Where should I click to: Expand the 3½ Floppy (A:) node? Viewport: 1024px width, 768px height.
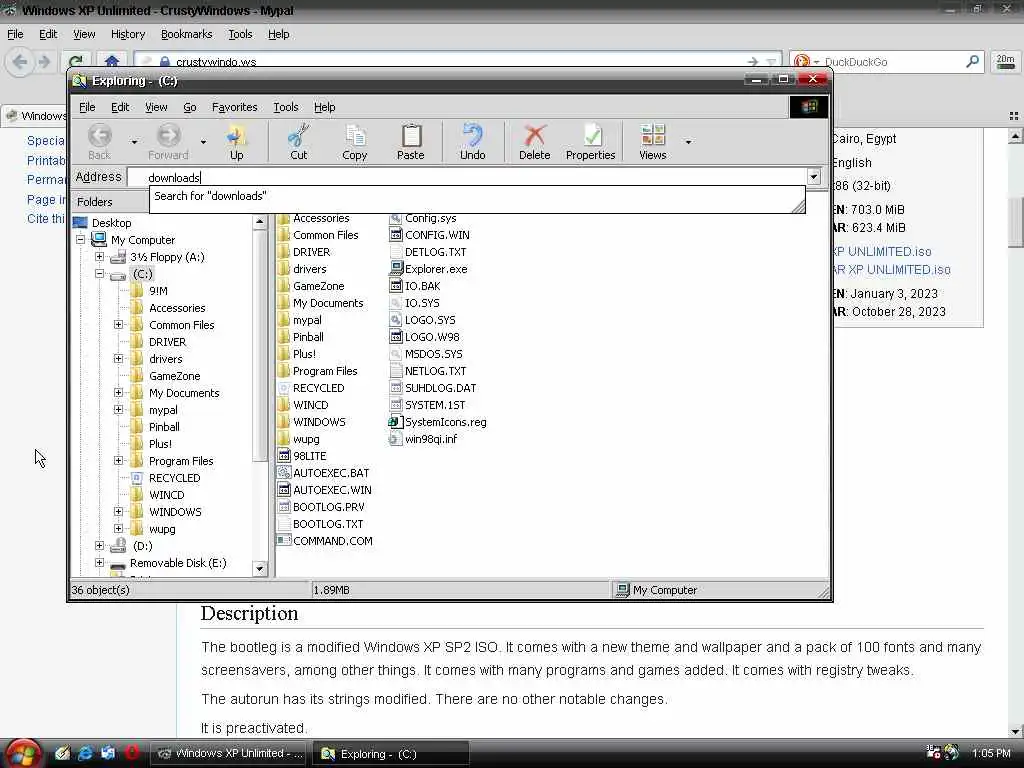(100, 257)
